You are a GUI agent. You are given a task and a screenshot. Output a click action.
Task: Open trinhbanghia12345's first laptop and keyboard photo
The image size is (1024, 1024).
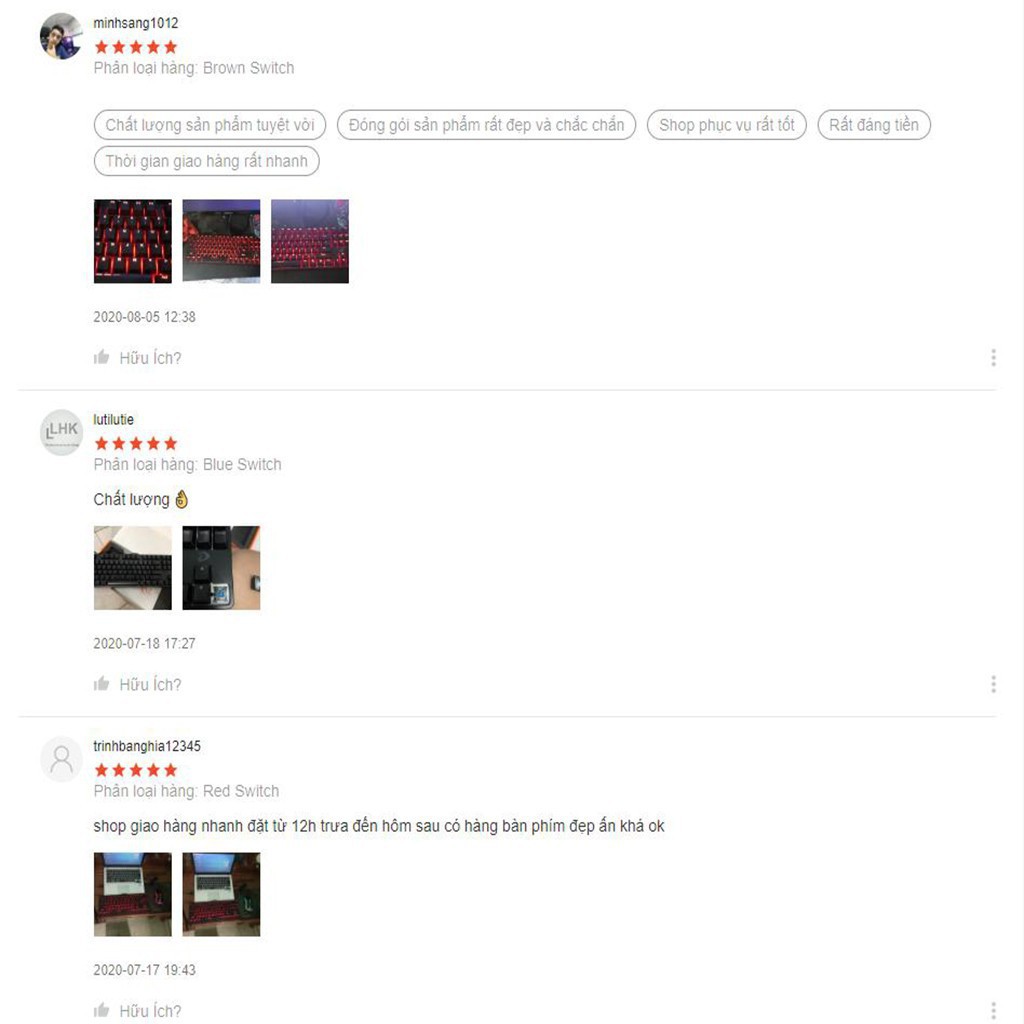[x=133, y=894]
